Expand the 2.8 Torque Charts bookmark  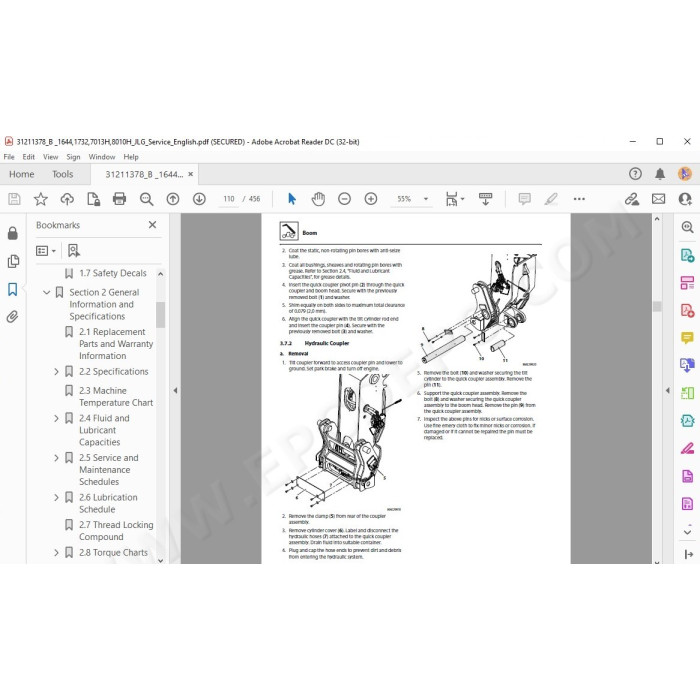pyautogui.click(x=56, y=553)
